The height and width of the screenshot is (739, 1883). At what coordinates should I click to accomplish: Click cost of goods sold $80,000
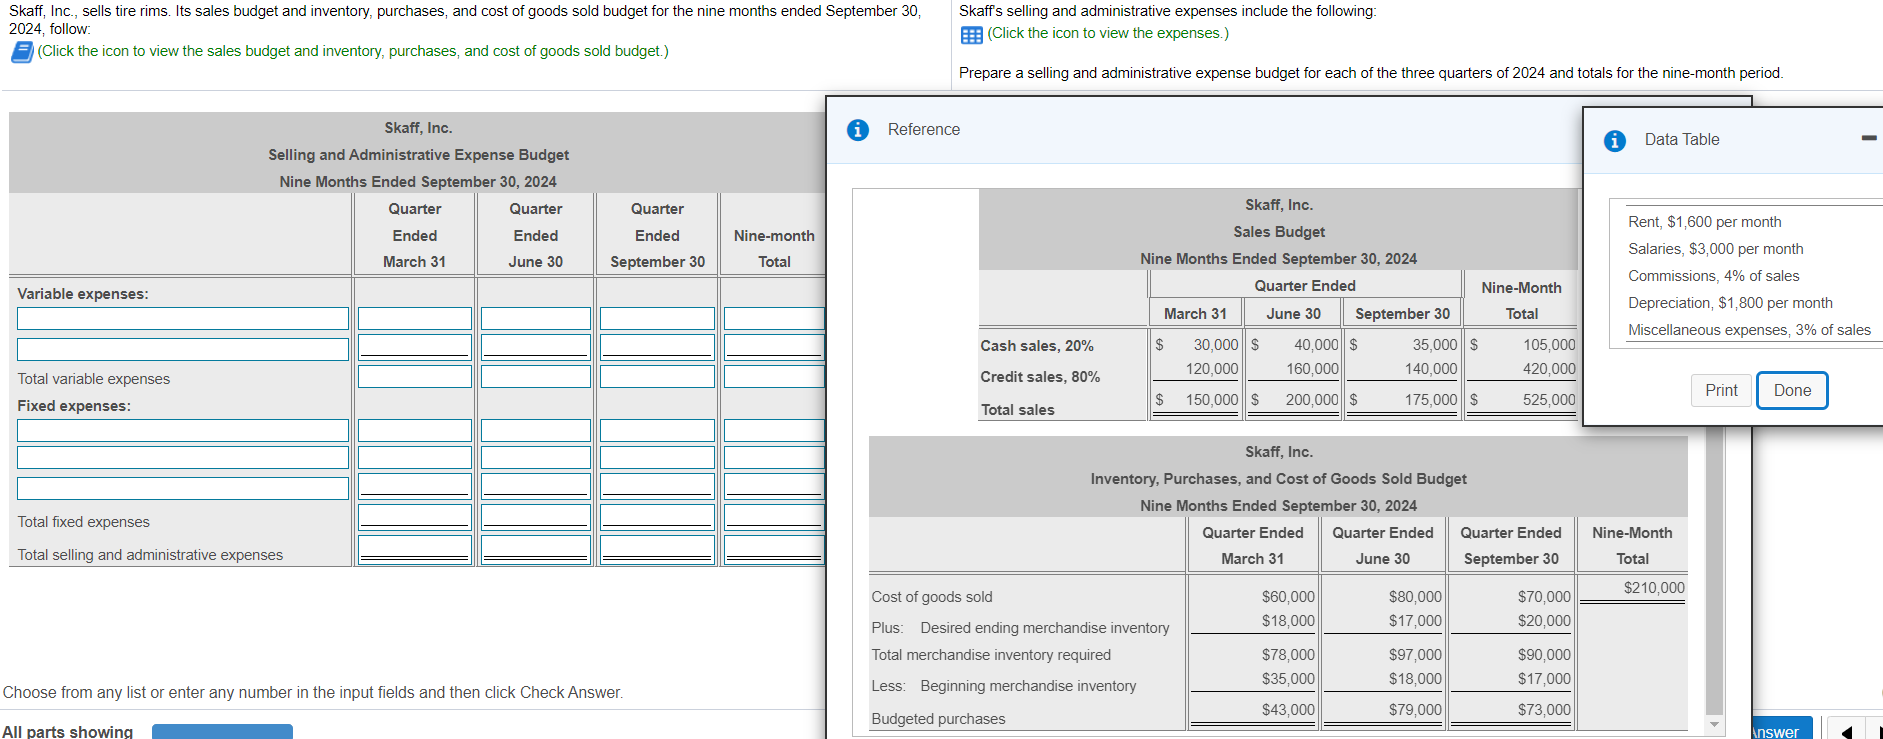1415,597
